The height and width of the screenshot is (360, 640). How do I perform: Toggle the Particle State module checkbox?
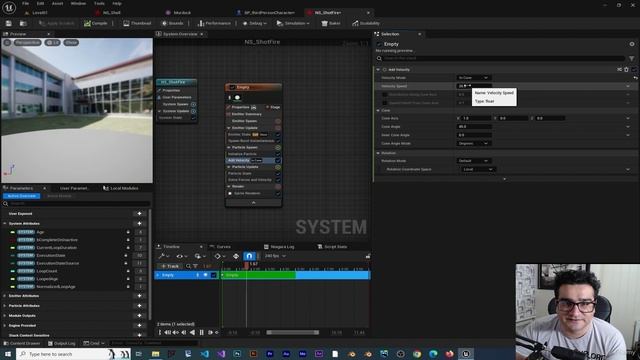pos(278,173)
